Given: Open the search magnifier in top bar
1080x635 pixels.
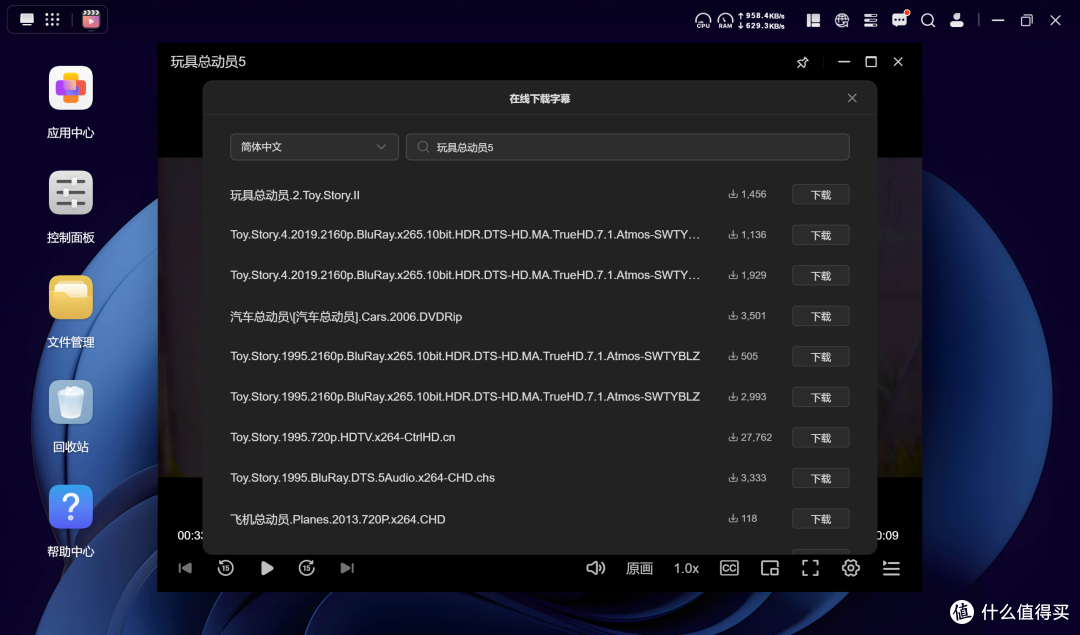Looking at the screenshot, I should click(928, 21).
